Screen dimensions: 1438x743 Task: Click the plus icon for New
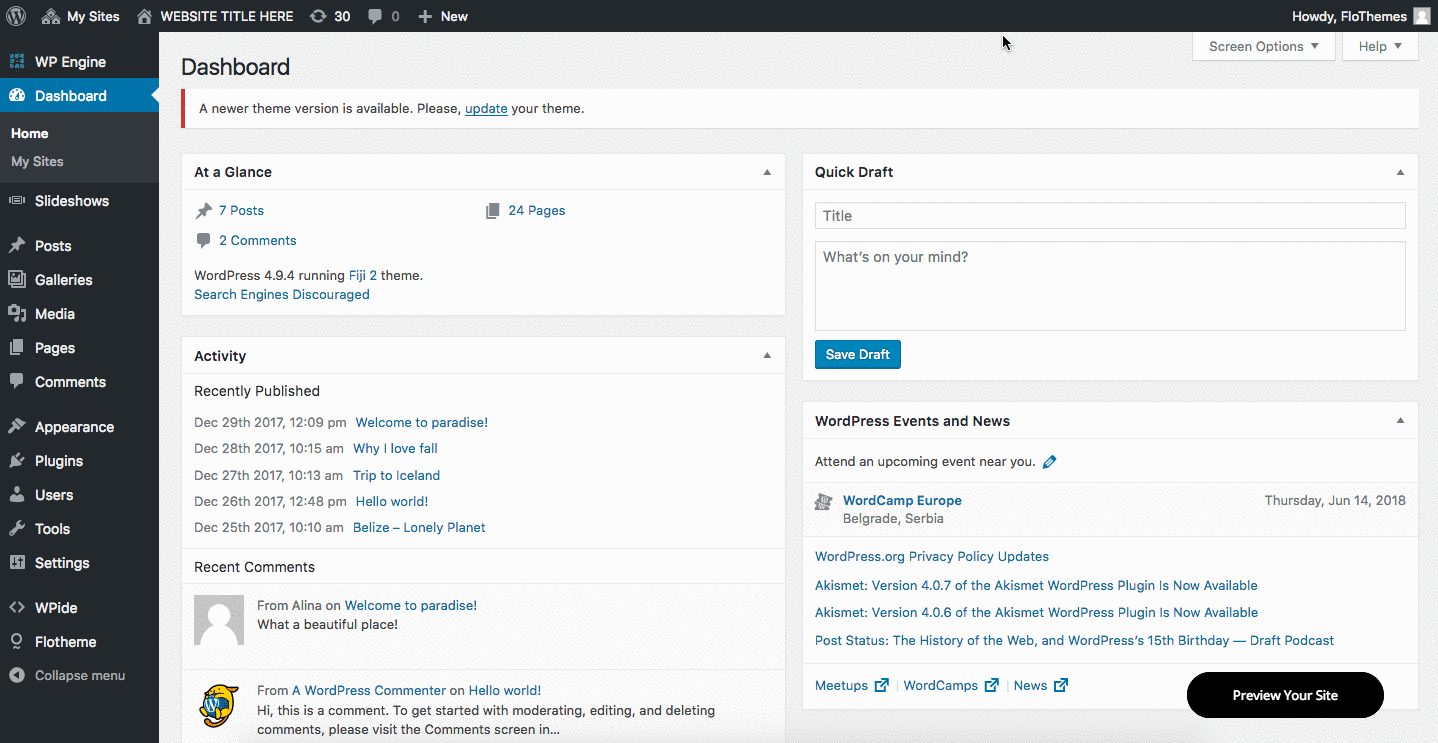[425, 16]
